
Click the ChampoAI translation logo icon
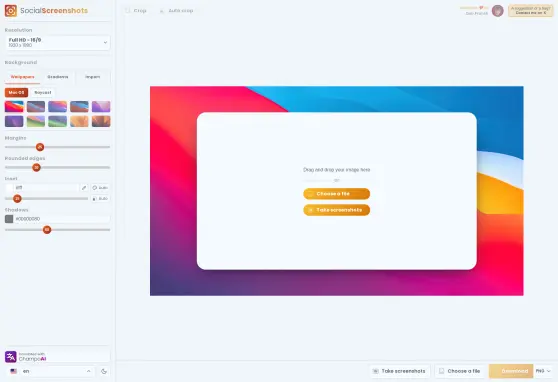(x=11, y=356)
